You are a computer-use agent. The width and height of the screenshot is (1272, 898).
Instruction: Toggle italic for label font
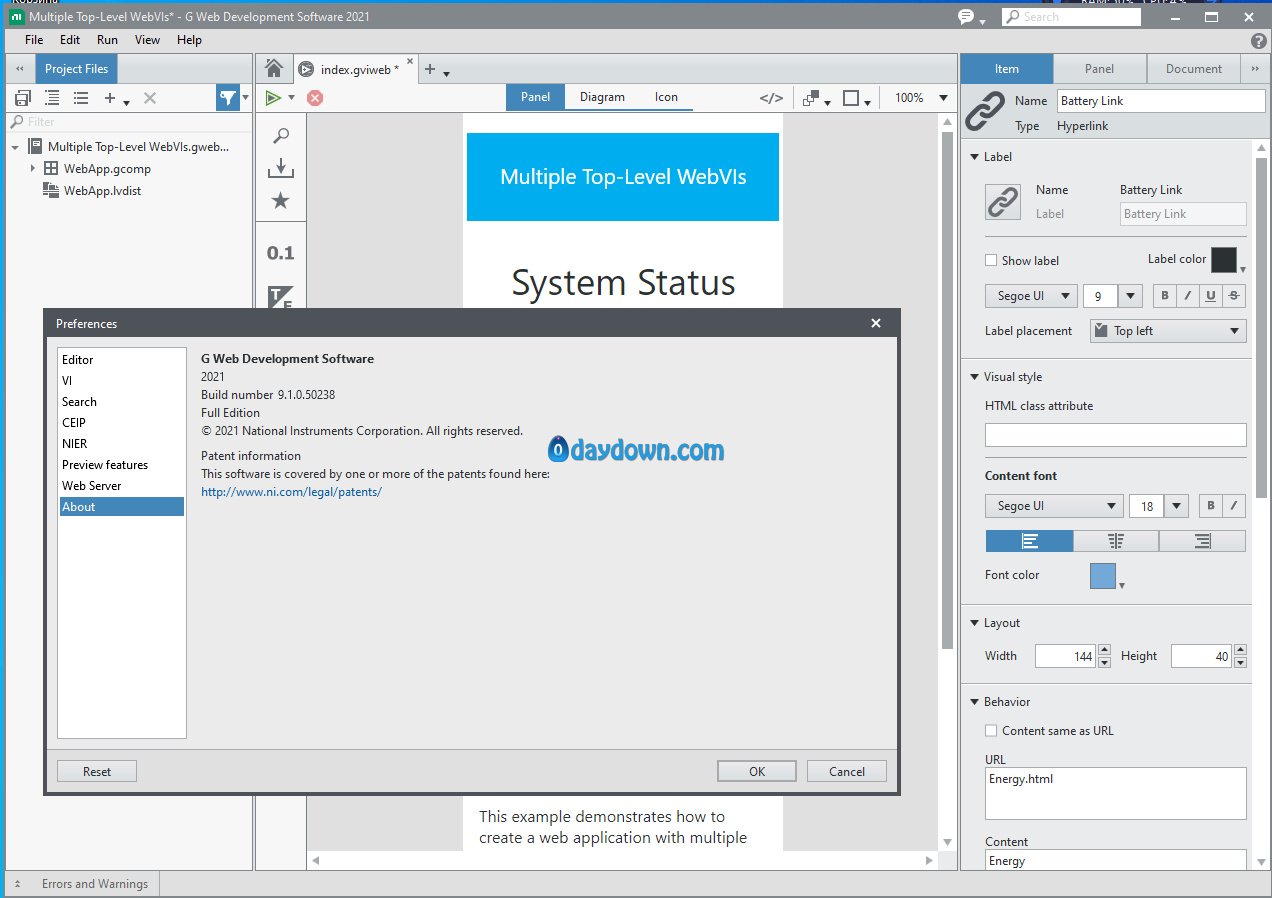1187,296
